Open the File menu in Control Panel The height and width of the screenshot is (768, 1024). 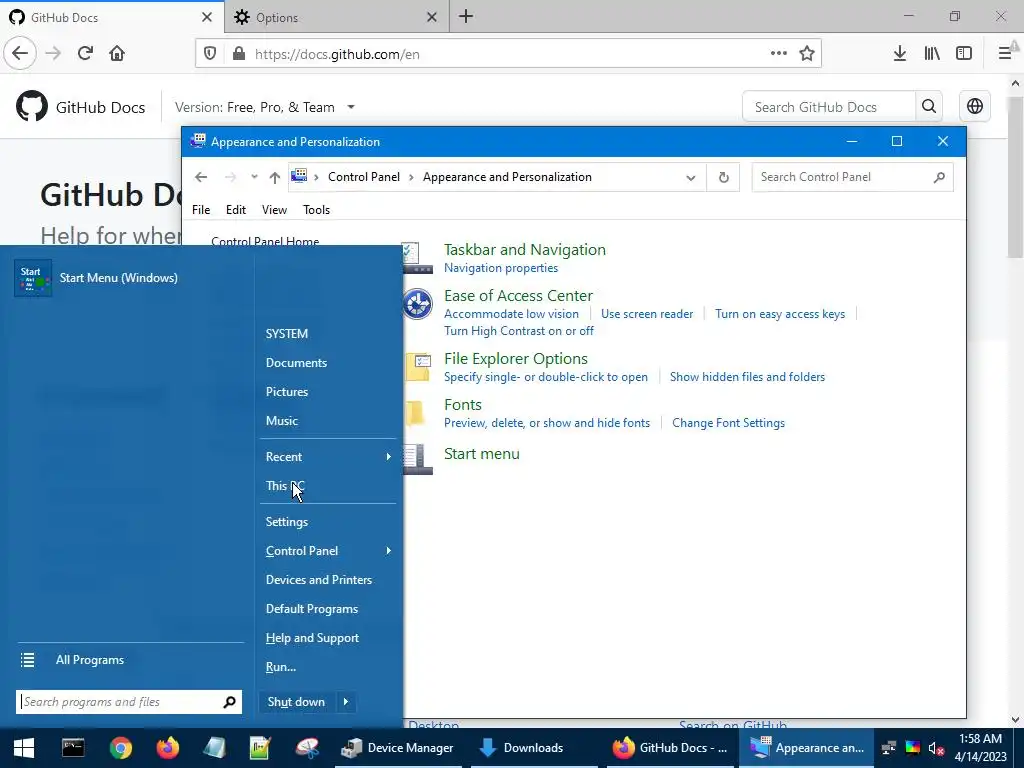tap(201, 210)
